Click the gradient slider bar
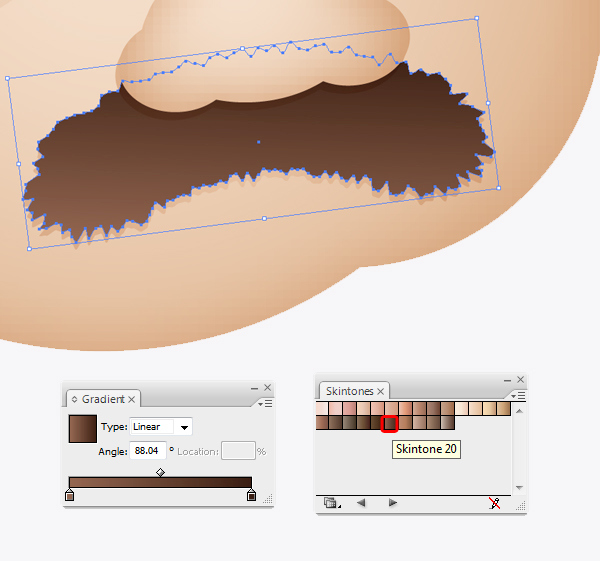The height and width of the screenshot is (561, 600). 160,482
